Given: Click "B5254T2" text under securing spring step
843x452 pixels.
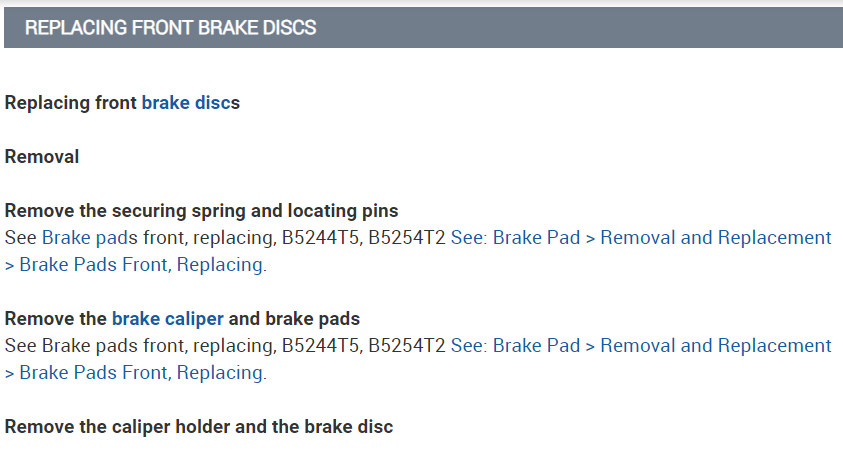Looking at the screenshot, I should tap(406, 238).
